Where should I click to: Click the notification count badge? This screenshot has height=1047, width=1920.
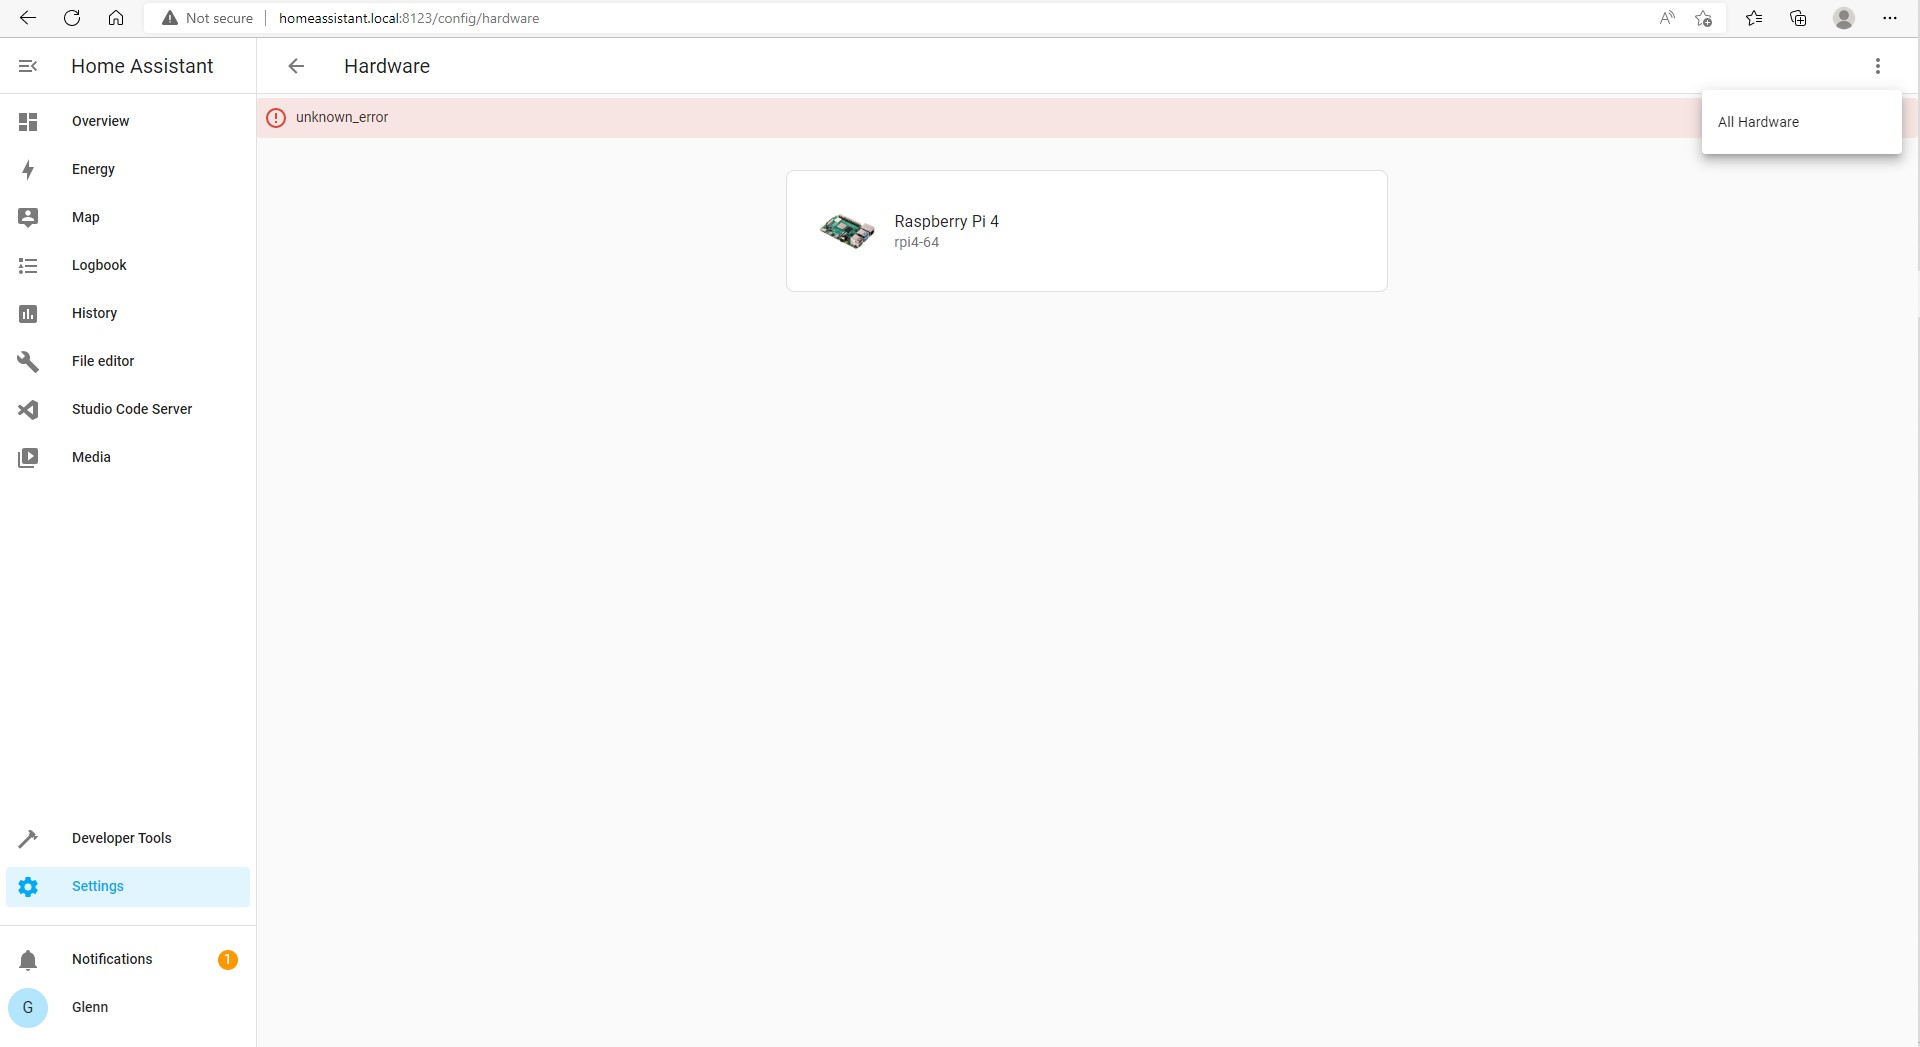coord(227,960)
